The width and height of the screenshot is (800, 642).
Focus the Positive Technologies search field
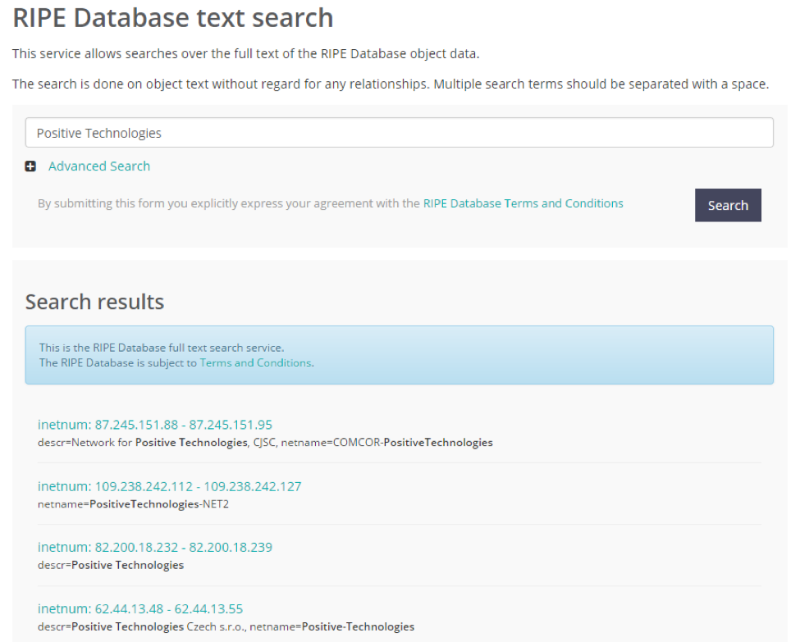click(399, 133)
